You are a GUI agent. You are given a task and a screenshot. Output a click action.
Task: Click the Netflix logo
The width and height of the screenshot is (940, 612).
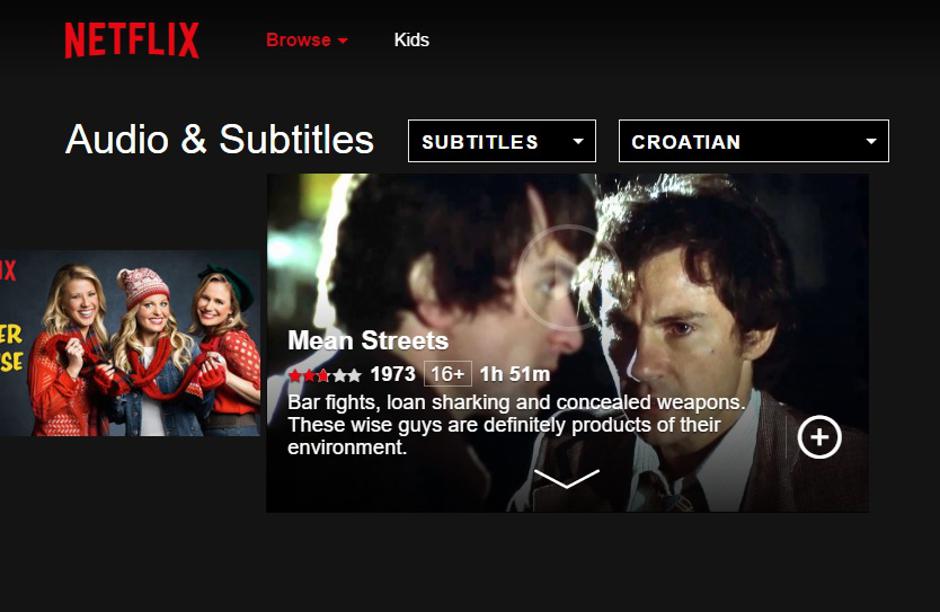(x=131, y=40)
